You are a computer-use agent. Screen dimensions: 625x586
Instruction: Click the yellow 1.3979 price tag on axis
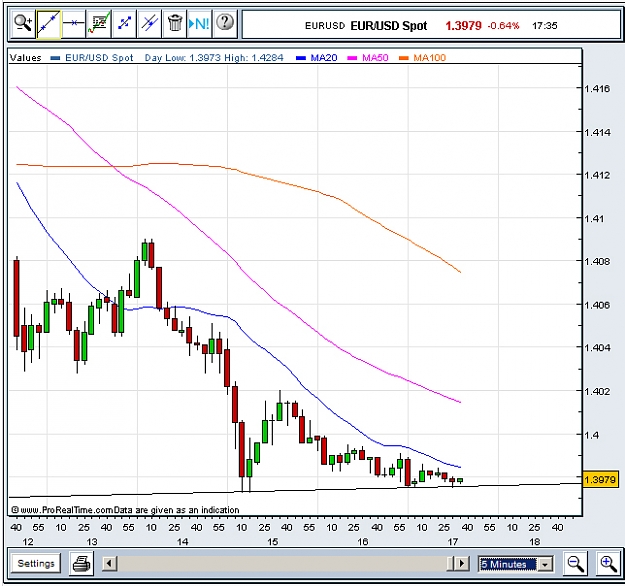(x=600, y=479)
